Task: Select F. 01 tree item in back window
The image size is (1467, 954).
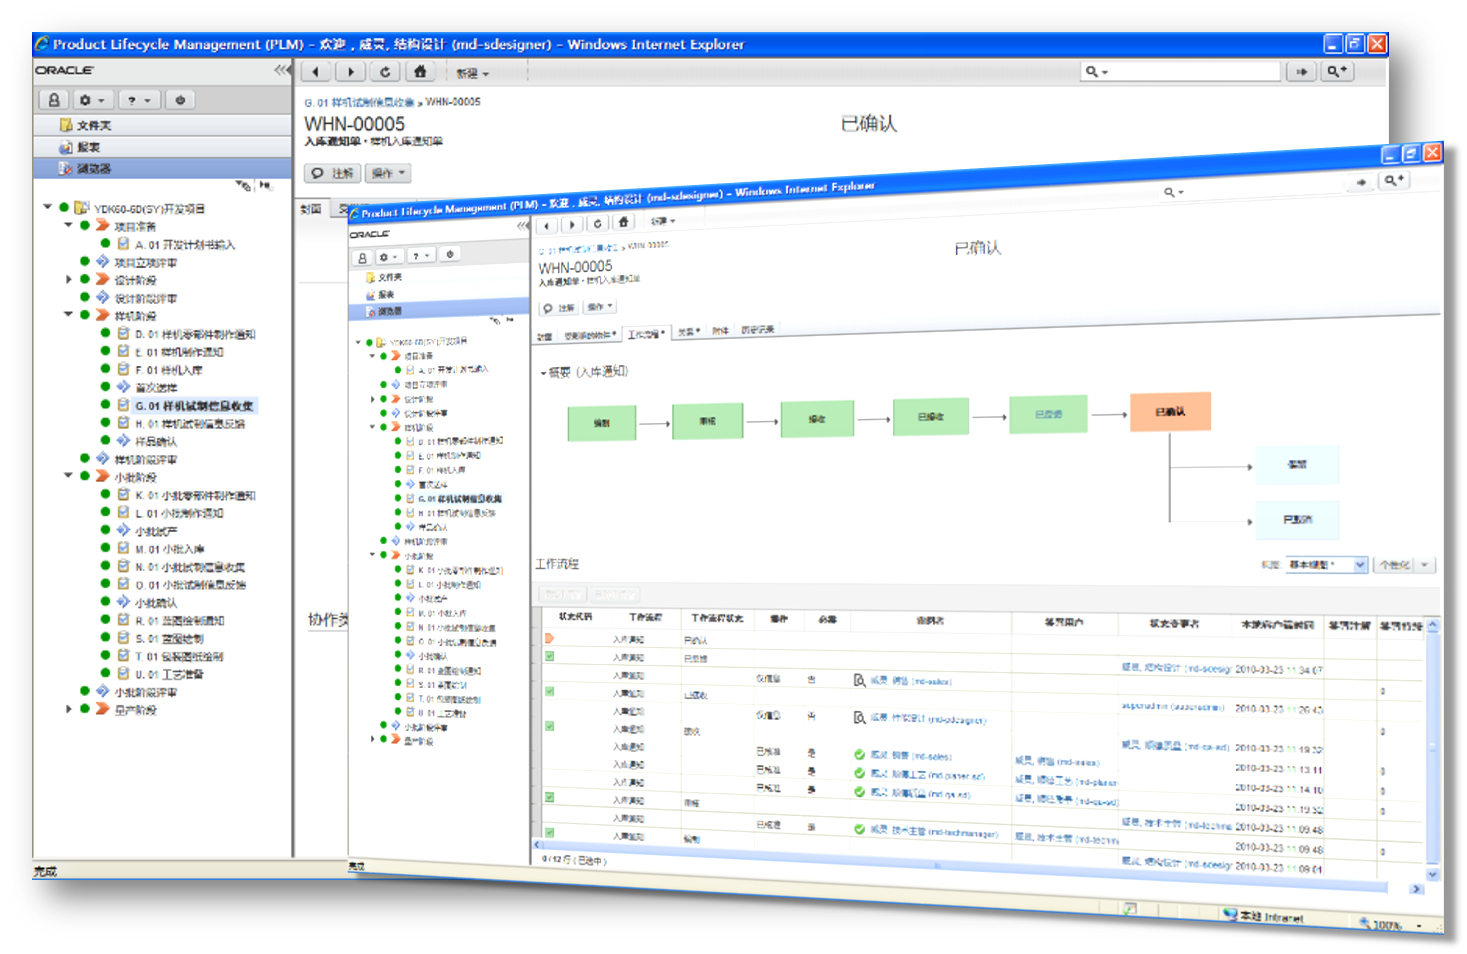Action: point(168,370)
